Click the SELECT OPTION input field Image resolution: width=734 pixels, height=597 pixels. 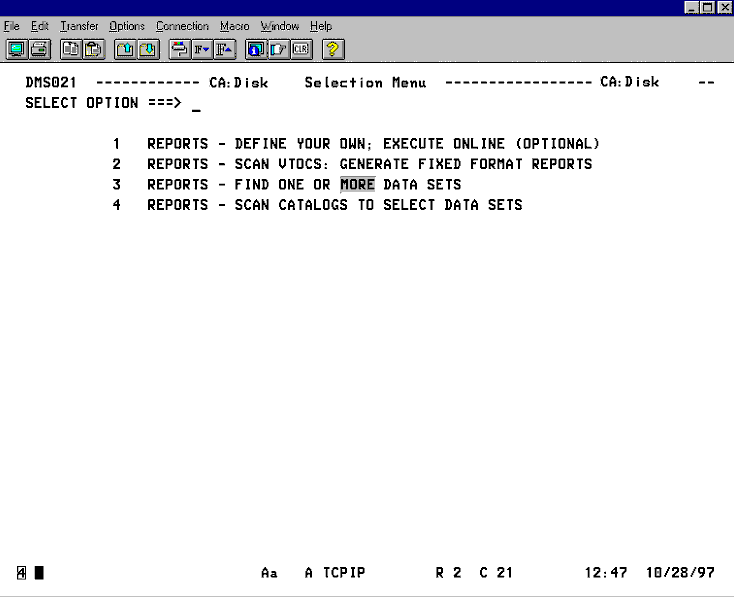click(x=196, y=103)
